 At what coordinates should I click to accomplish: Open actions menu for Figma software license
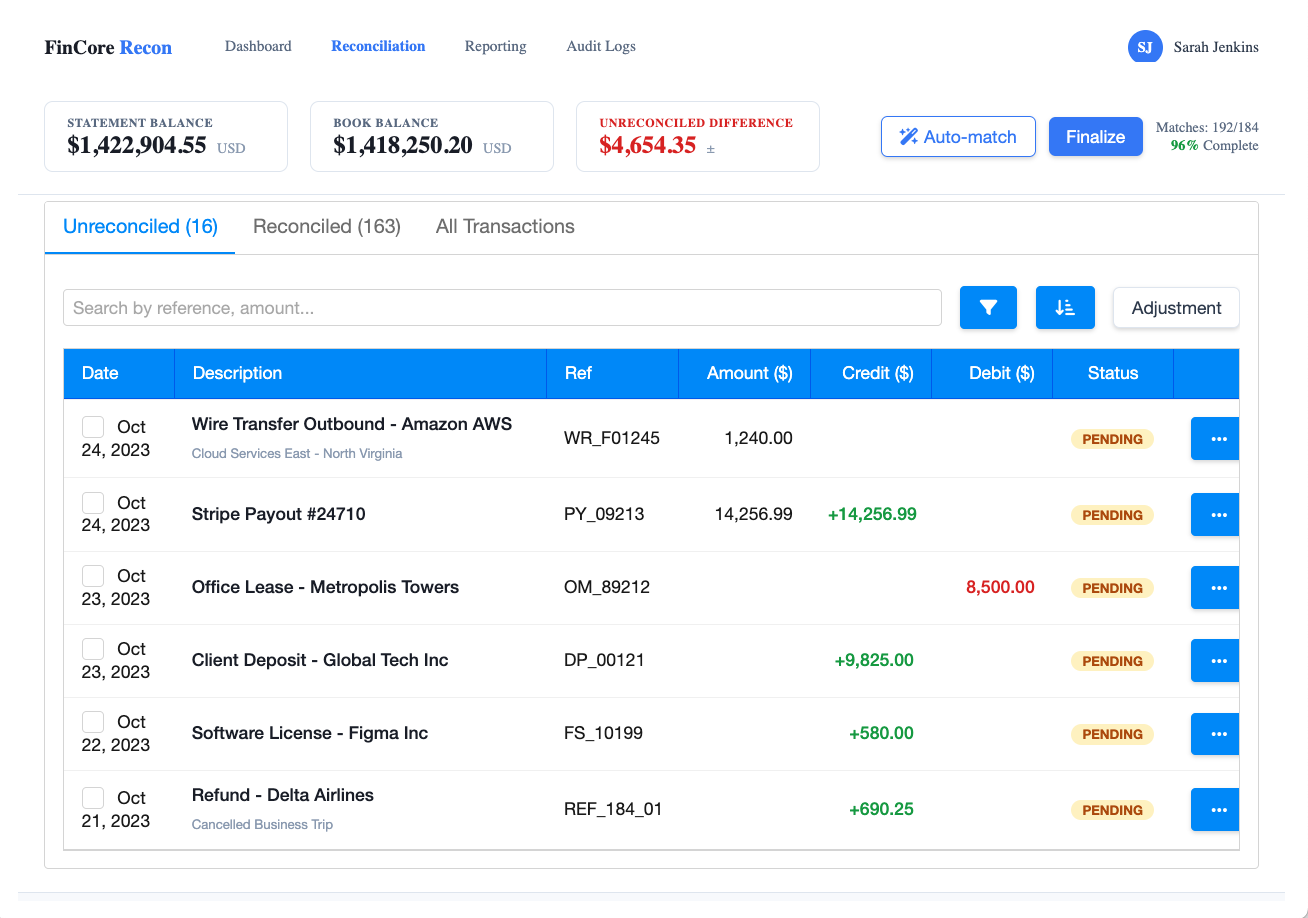point(1214,733)
